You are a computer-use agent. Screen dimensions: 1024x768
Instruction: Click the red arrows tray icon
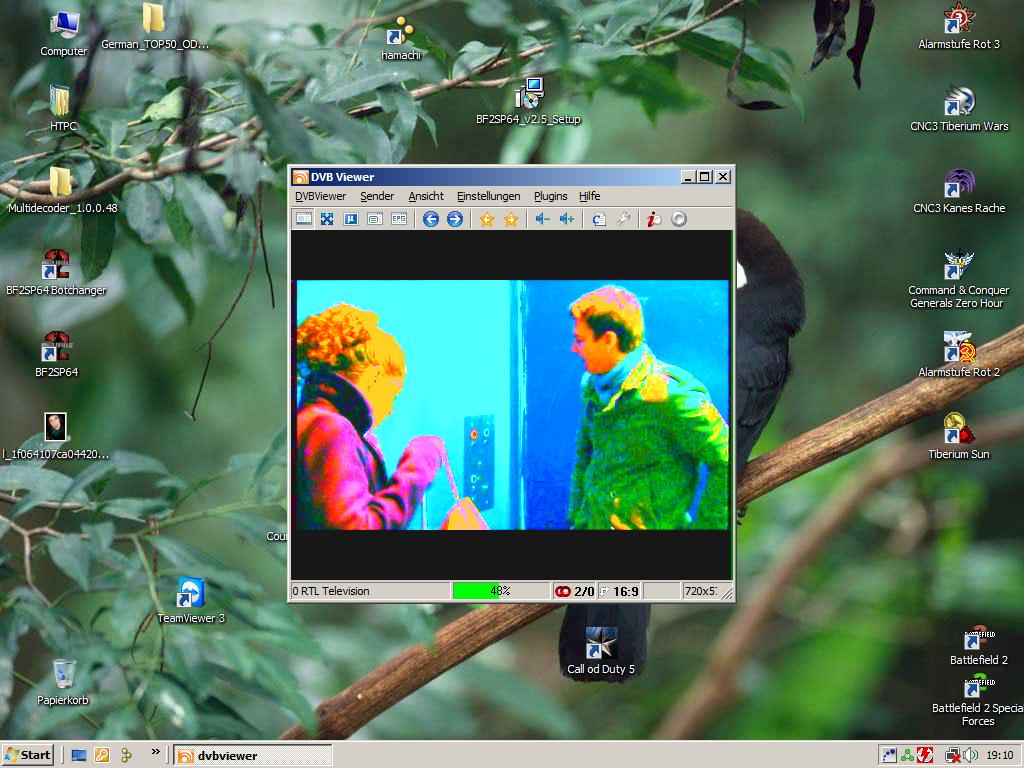tap(925, 756)
